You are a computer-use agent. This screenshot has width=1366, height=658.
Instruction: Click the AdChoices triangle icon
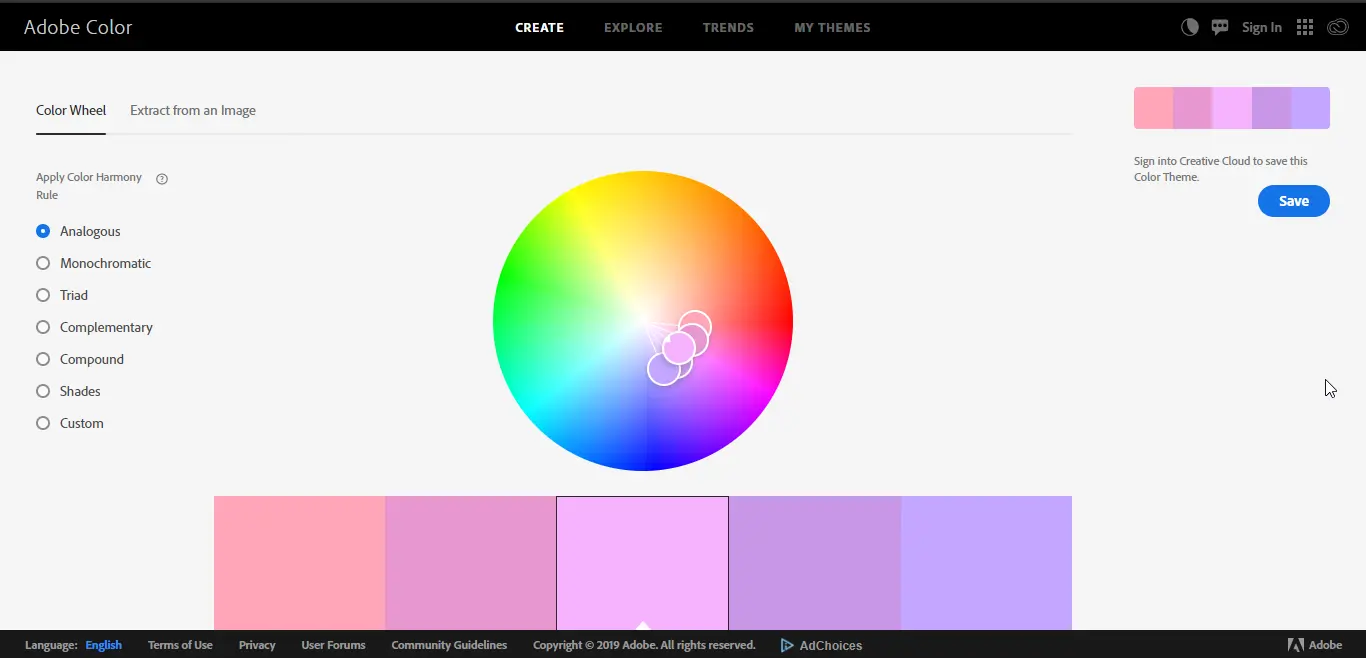point(787,645)
